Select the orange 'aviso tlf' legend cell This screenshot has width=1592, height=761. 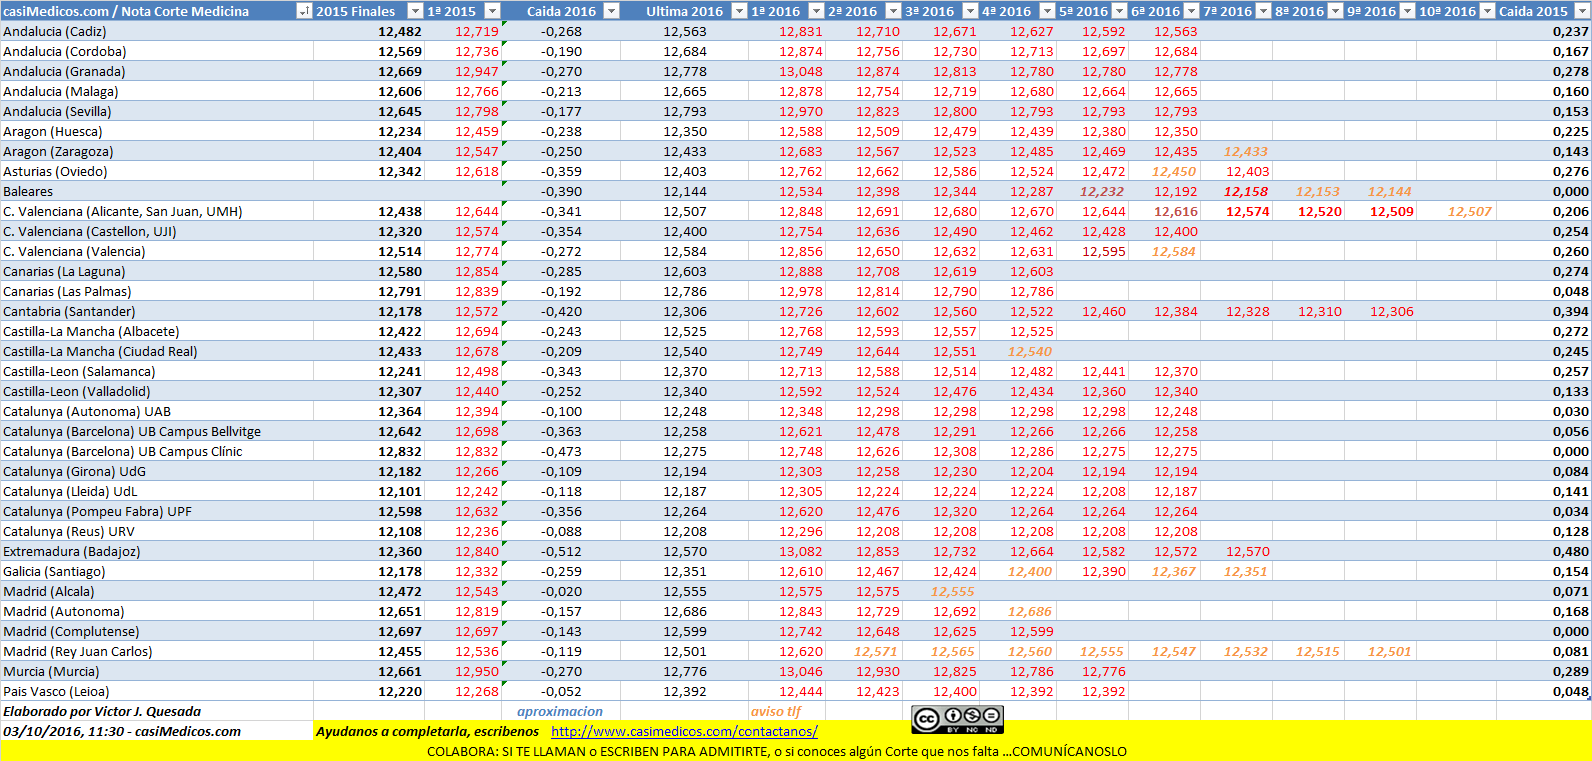(x=776, y=711)
